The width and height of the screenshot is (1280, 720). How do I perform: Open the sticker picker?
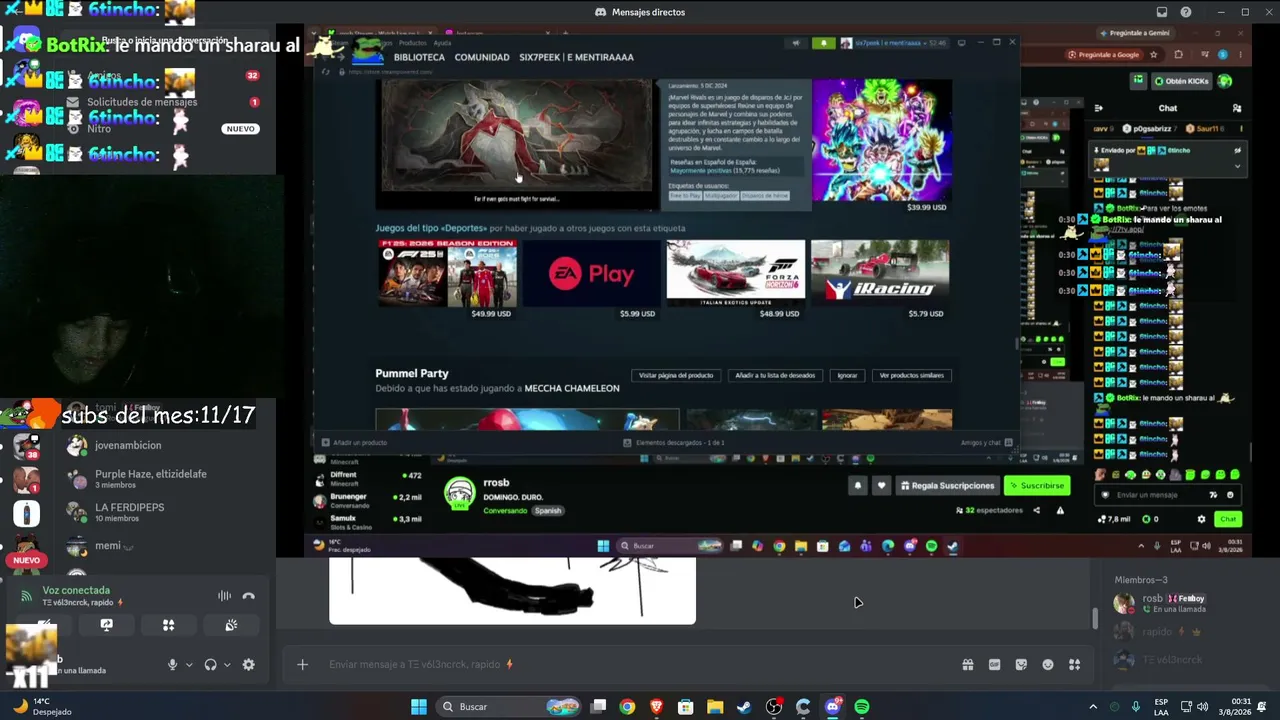pos(1021,664)
